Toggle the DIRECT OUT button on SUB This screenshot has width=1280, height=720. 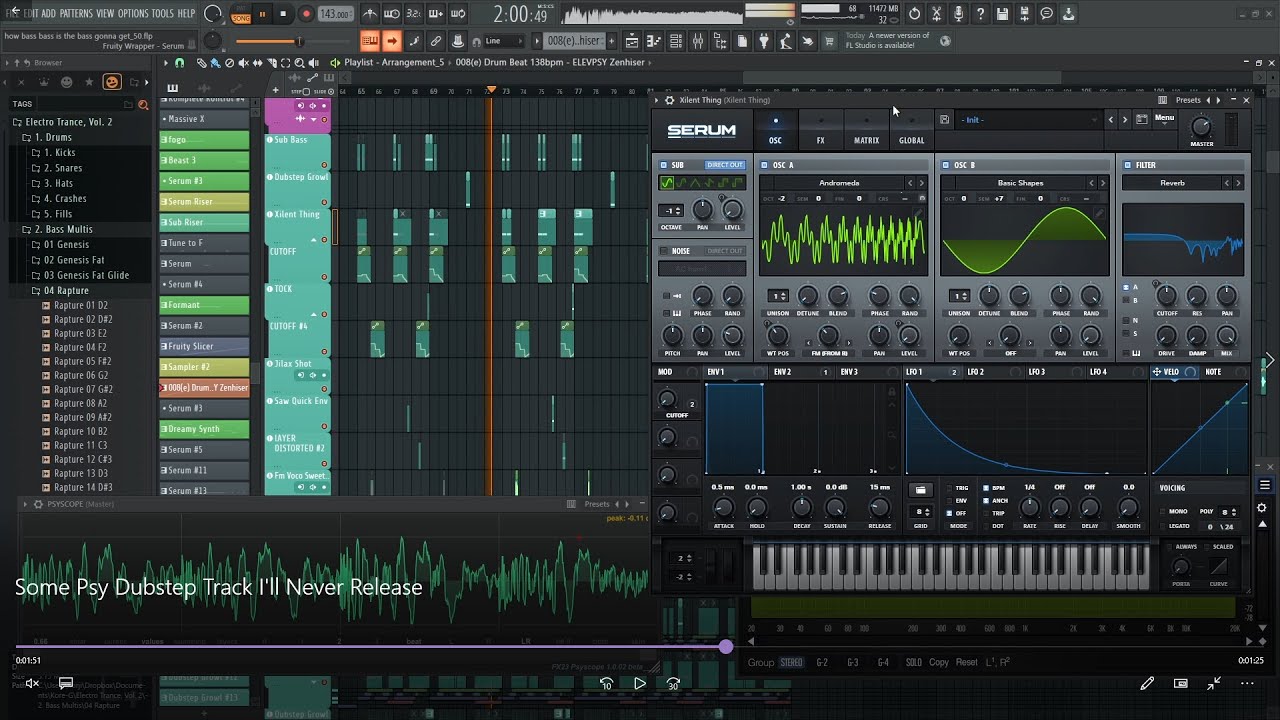725,165
